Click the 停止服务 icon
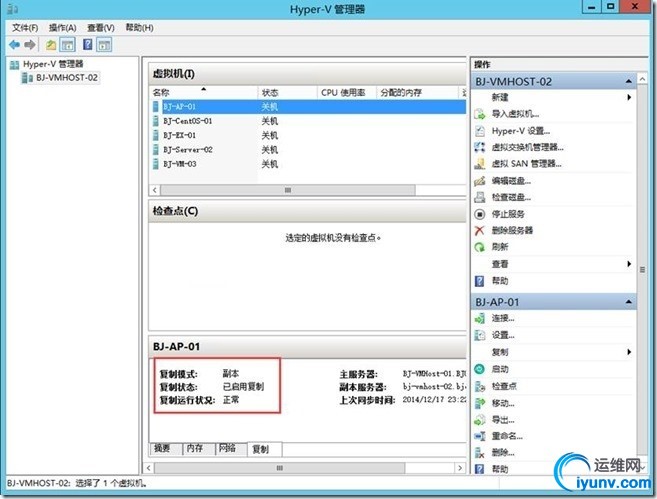The height and width of the screenshot is (499, 657). [x=480, y=214]
